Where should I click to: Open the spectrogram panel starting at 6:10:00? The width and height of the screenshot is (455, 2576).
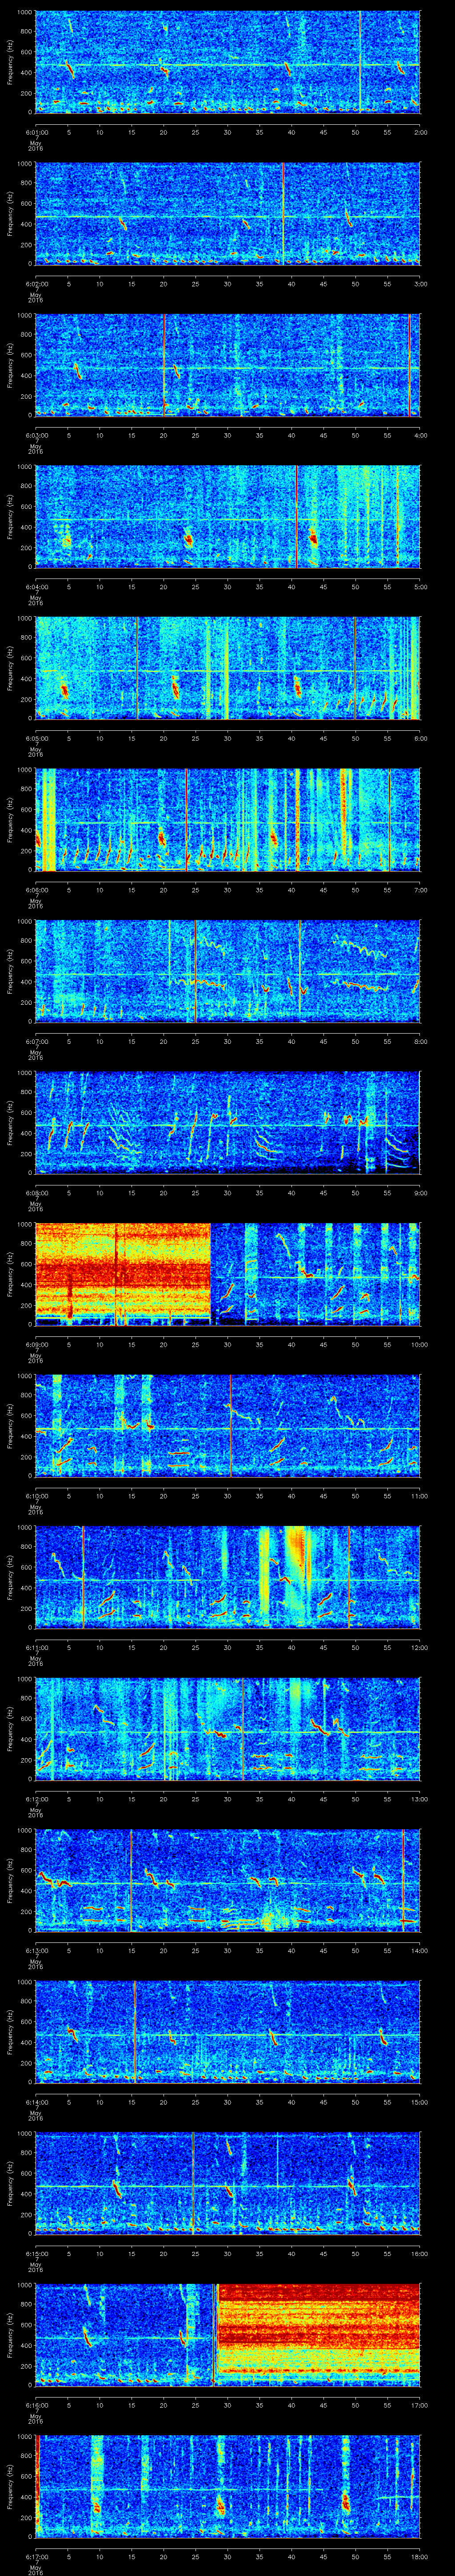228,1425
